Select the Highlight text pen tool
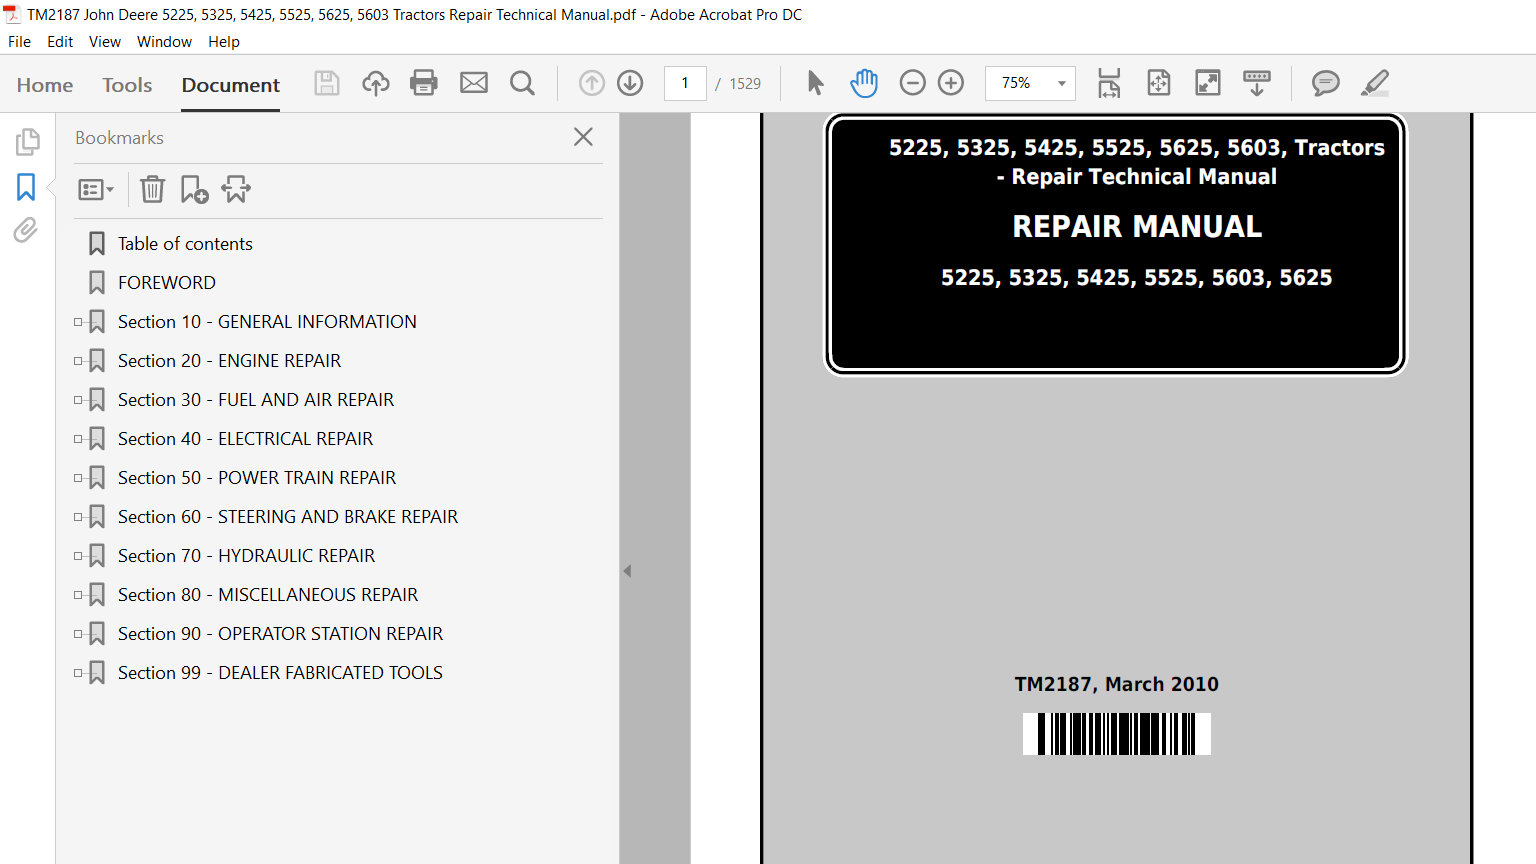The height and width of the screenshot is (864, 1536). tap(1375, 83)
